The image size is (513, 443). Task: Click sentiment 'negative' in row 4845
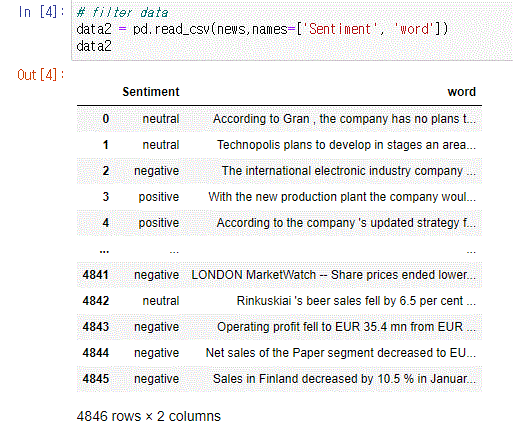pos(156,379)
